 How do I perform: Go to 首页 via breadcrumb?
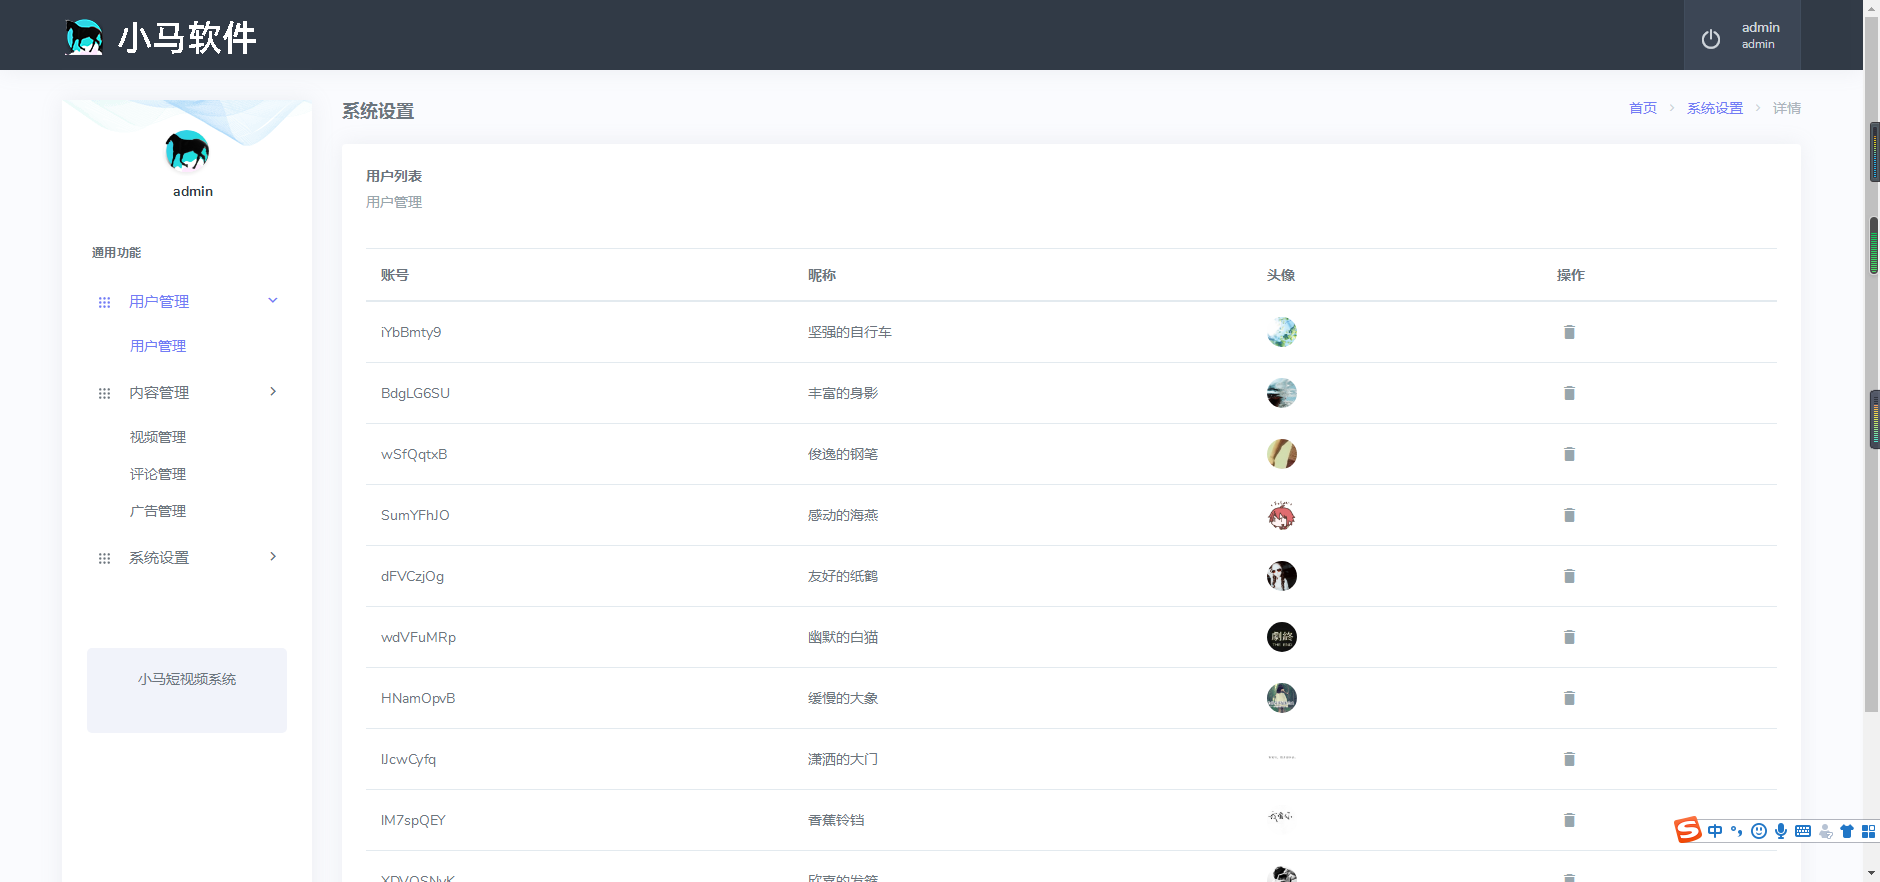click(x=1643, y=108)
